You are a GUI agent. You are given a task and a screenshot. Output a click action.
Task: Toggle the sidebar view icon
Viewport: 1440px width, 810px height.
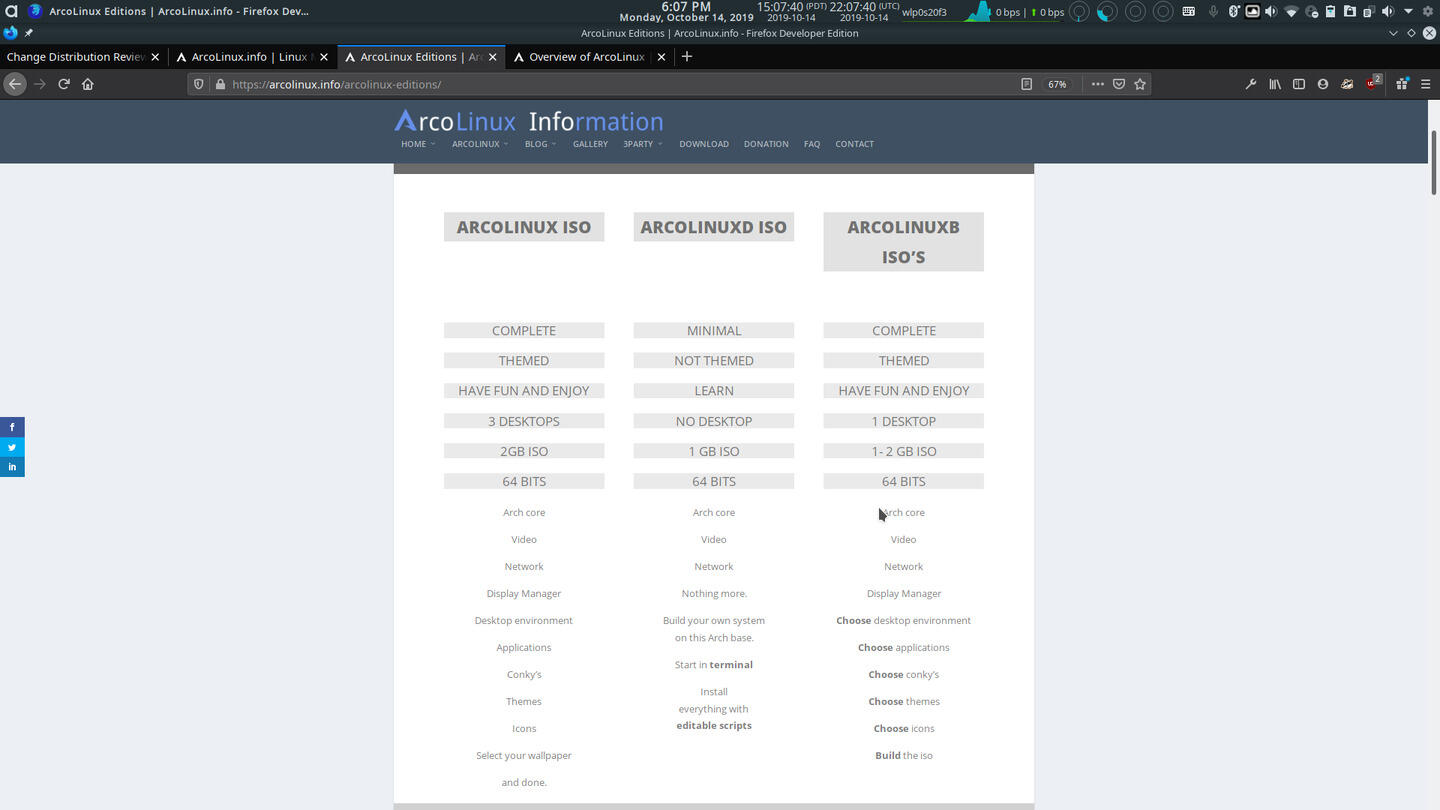point(1299,84)
